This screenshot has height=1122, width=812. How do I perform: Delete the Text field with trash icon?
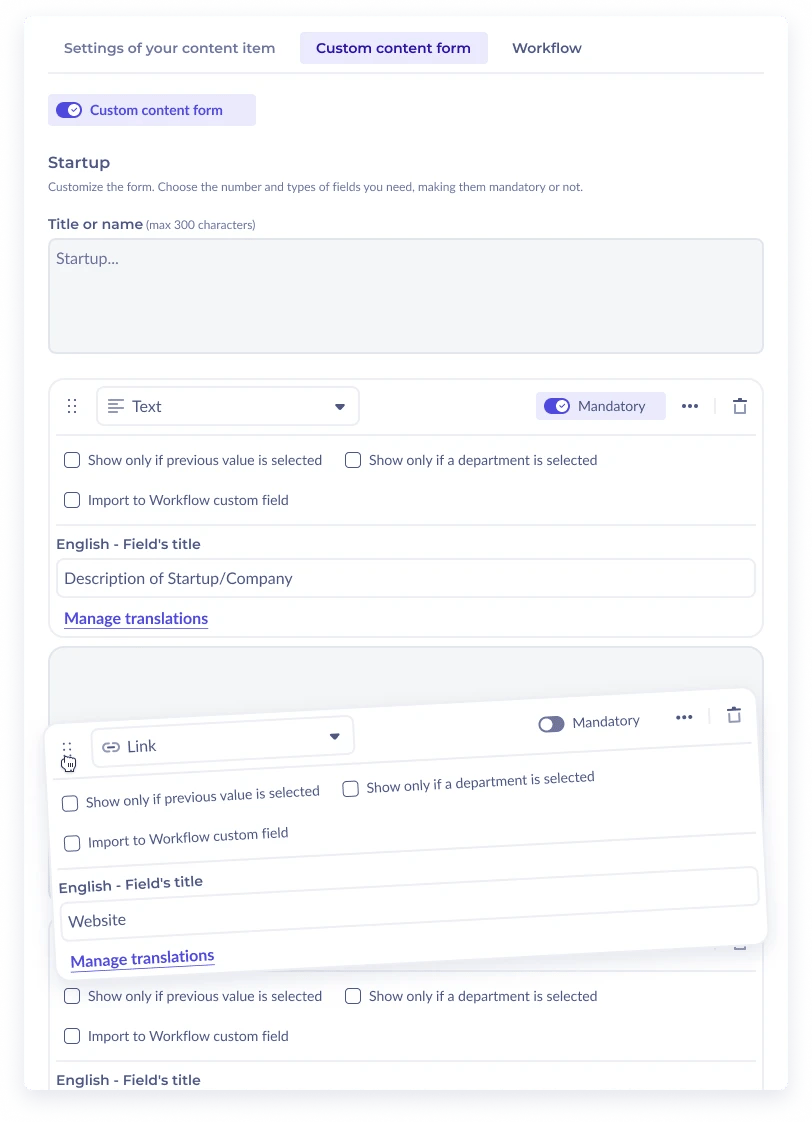point(740,406)
